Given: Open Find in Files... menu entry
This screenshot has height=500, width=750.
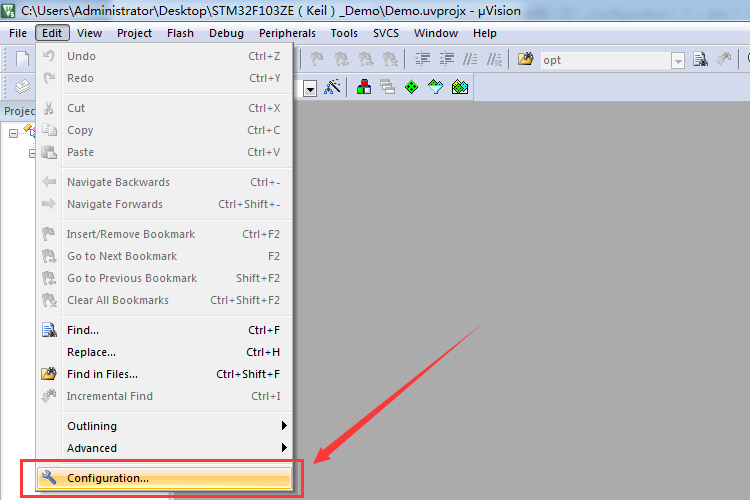Looking at the screenshot, I should click(x=165, y=374).
